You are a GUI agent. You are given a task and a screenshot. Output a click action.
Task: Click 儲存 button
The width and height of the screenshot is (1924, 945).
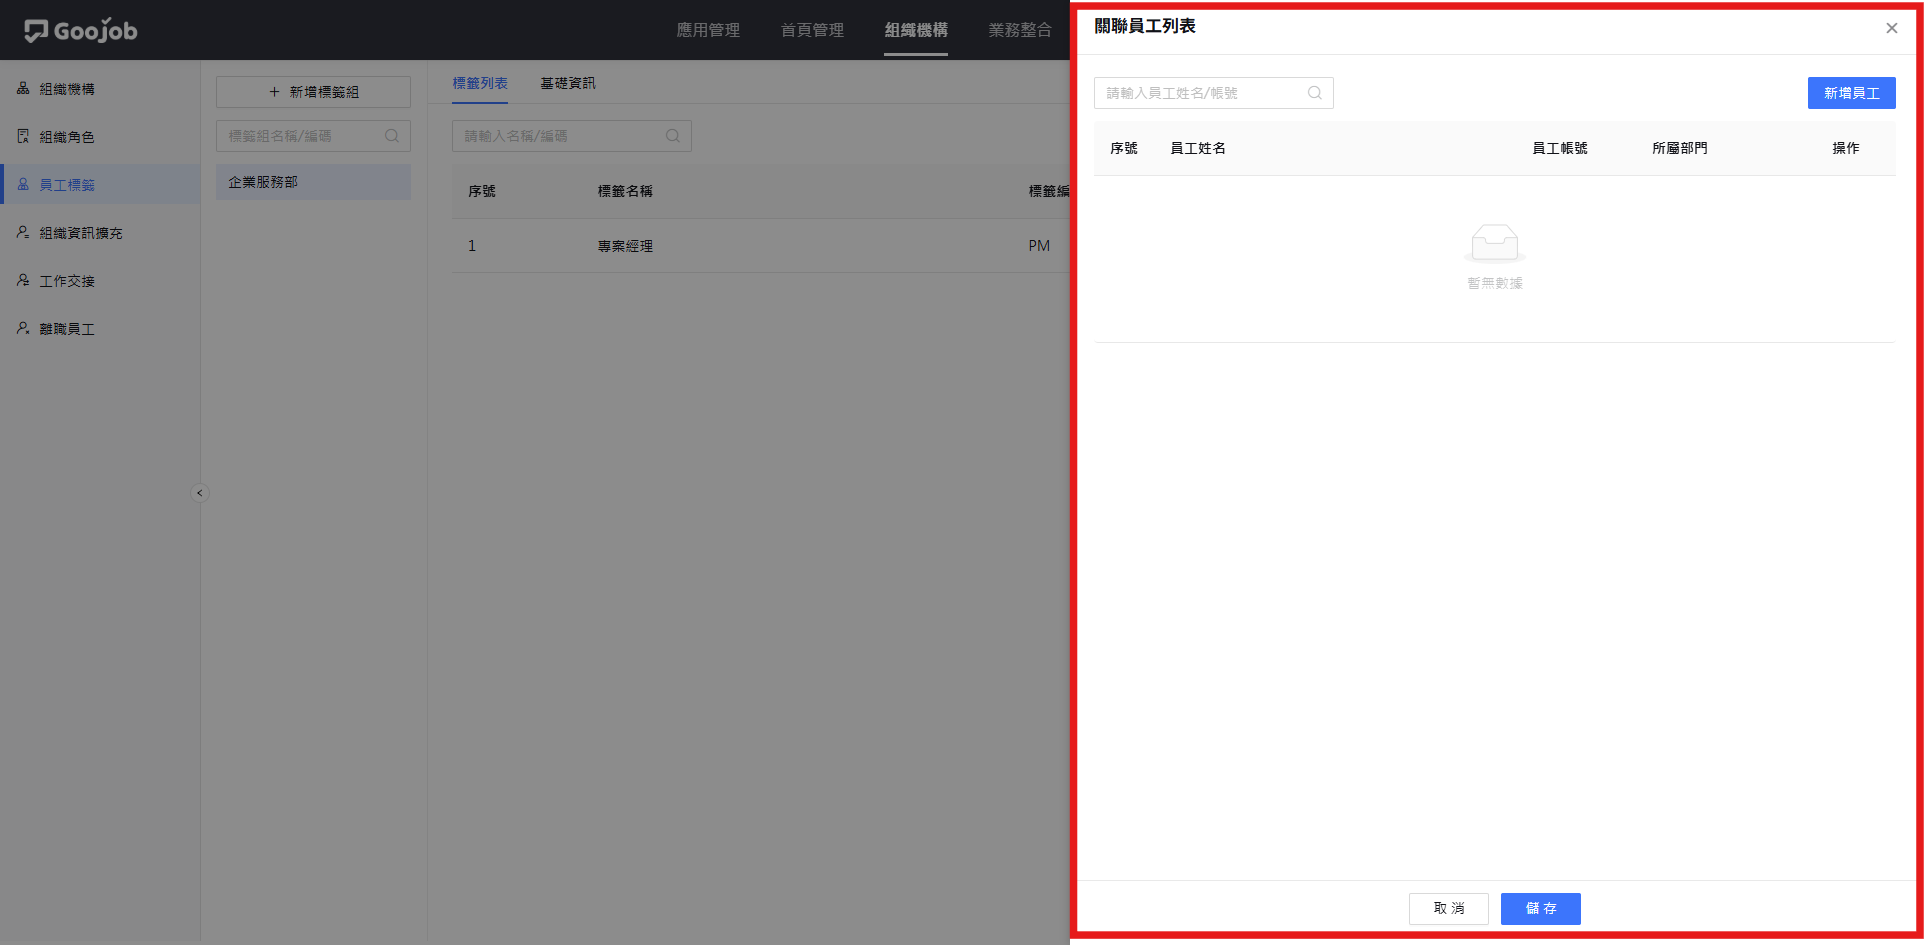(x=1541, y=909)
